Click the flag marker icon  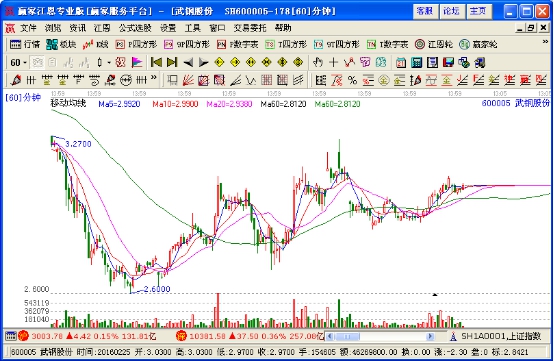point(137,63)
